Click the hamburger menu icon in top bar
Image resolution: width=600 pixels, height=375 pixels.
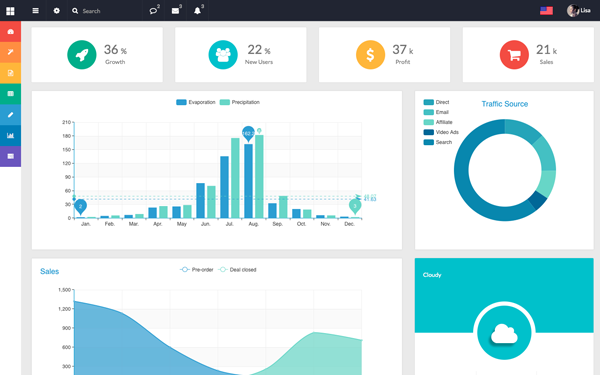pyautogui.click(x=36, y=11)
